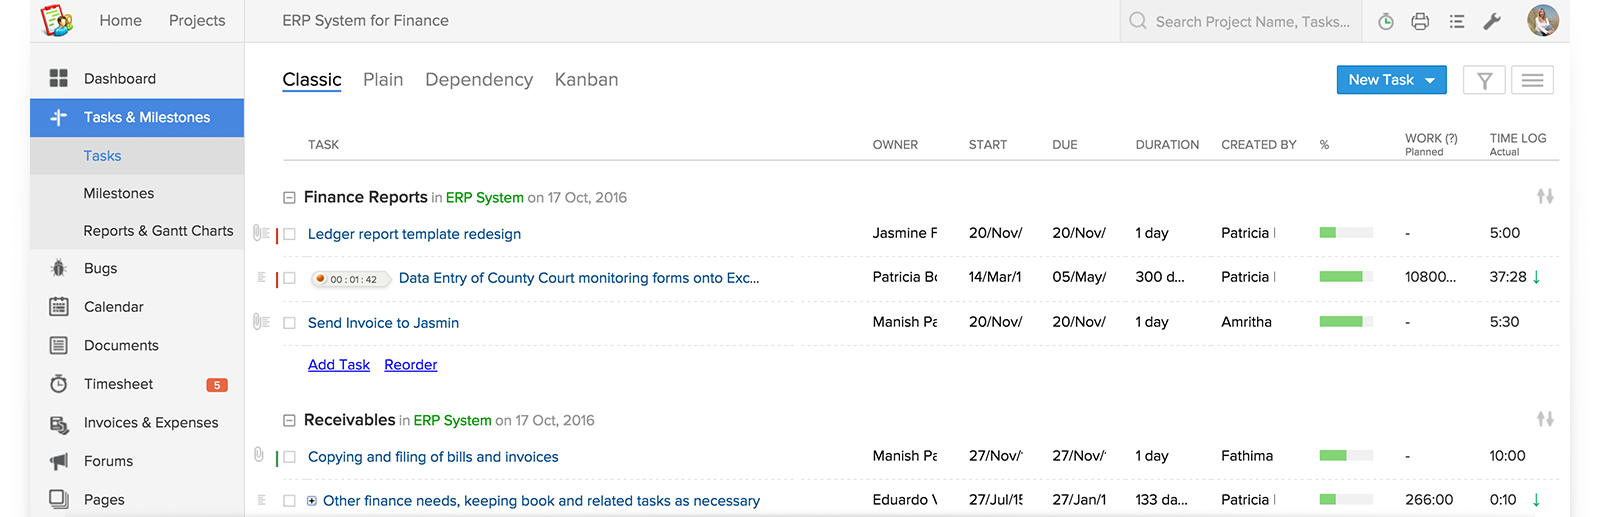Click the printer icon in top bar

(1420, 21)
